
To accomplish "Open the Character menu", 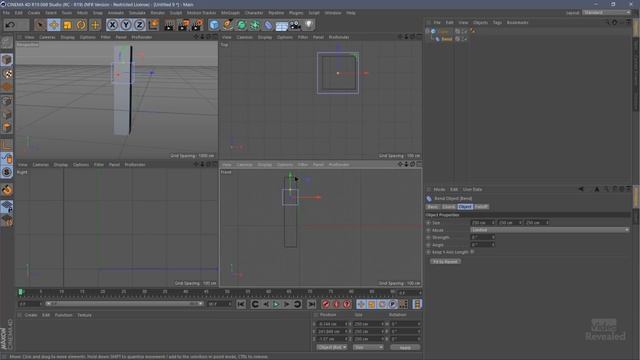I will (x=254, y=13).
